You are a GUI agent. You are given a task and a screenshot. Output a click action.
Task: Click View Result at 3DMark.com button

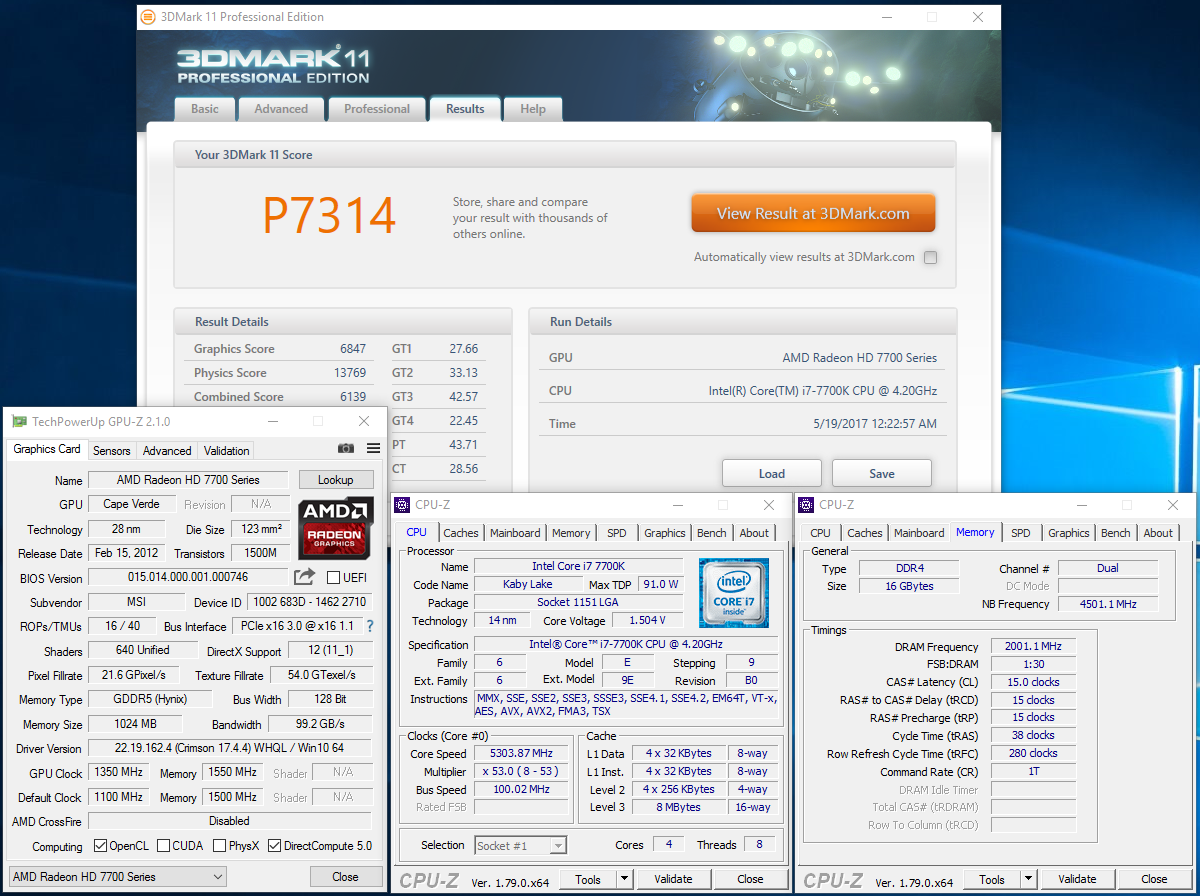tap(813, 214)
